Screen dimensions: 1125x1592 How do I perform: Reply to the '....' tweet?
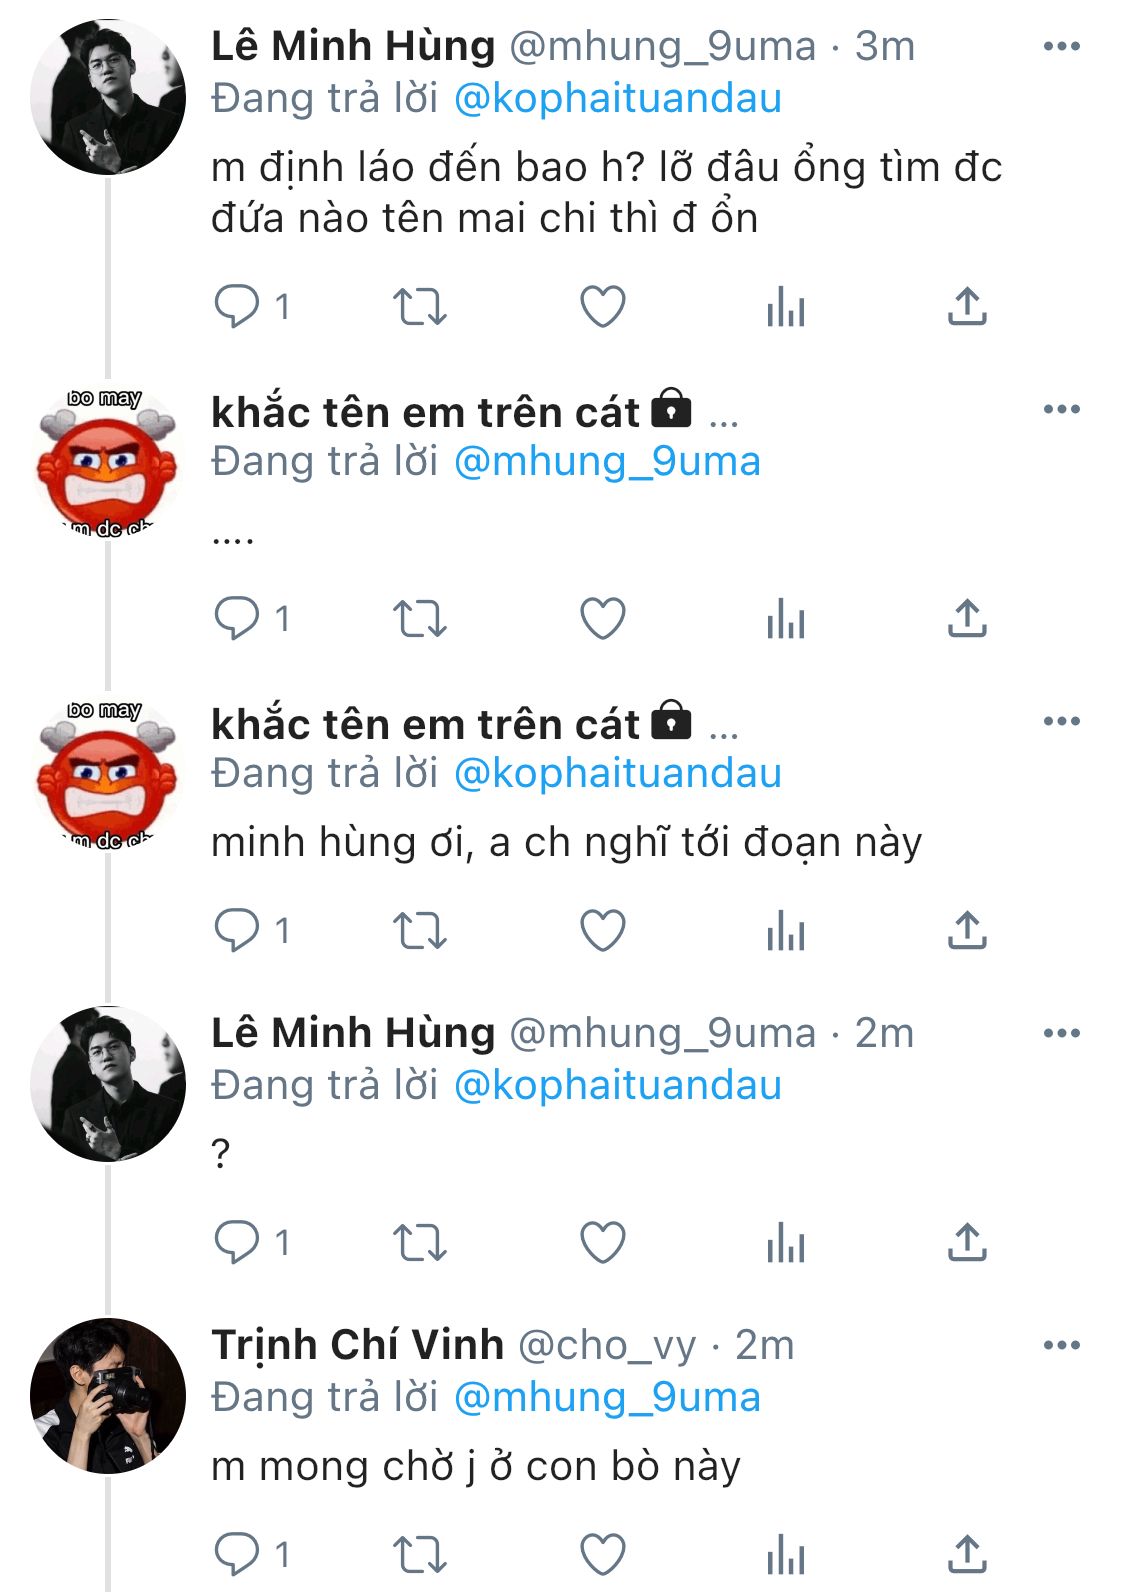click(238, 618)
